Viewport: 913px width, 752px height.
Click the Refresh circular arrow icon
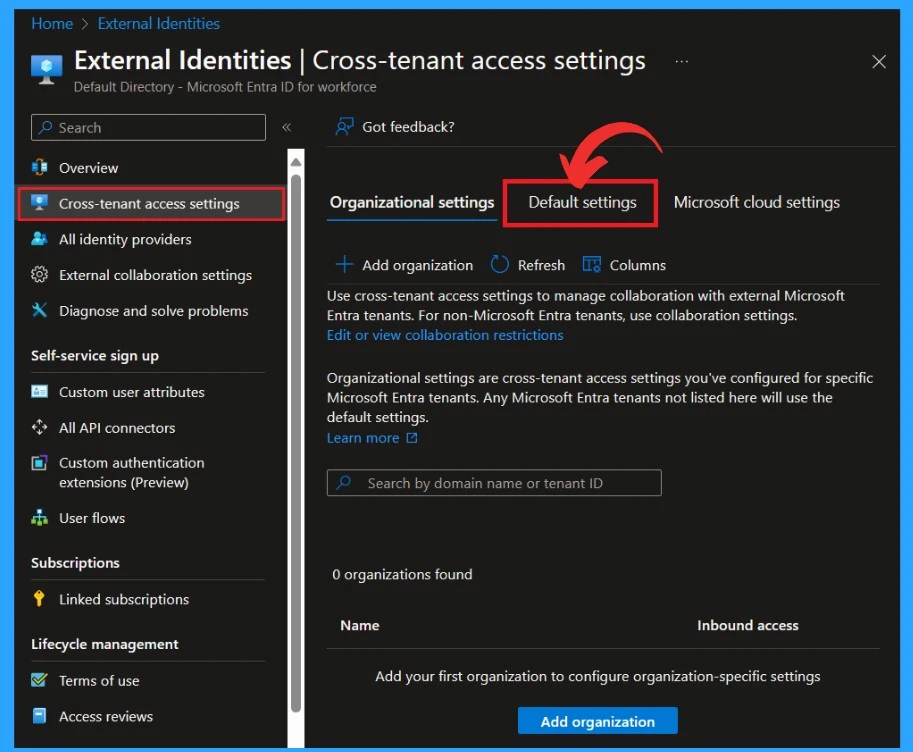pos(499,264)
